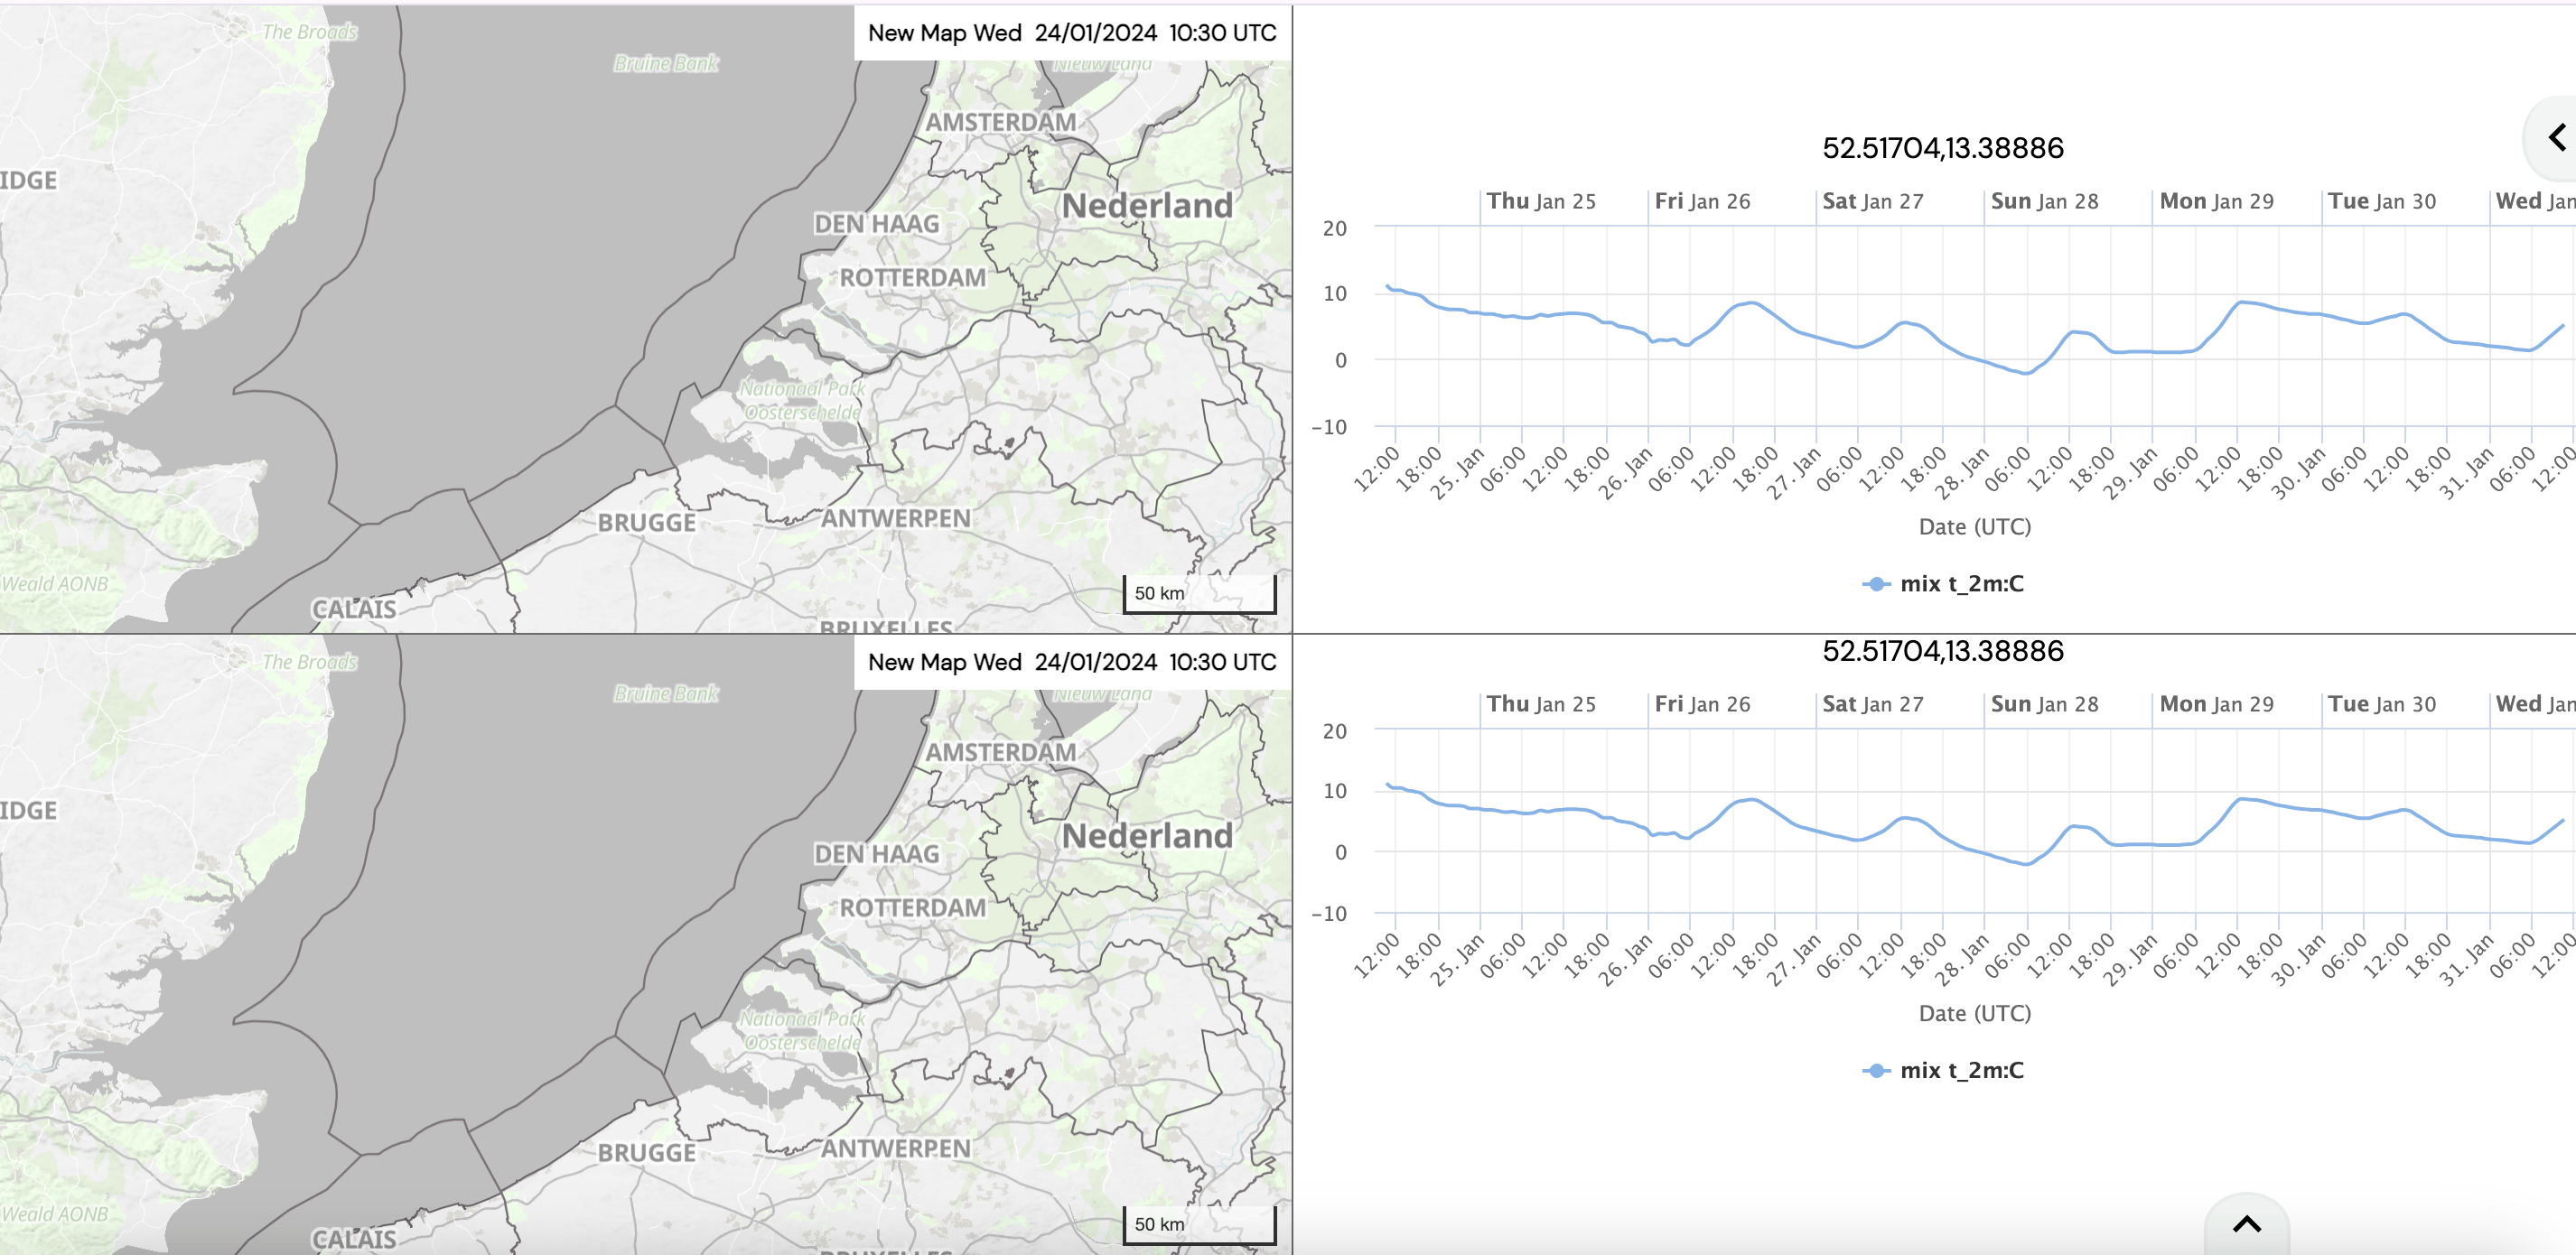Click the 25. Jan tick in top chart
Image resolution: width=2576 pixels, height=1255 pixels.
point(1457,473)
